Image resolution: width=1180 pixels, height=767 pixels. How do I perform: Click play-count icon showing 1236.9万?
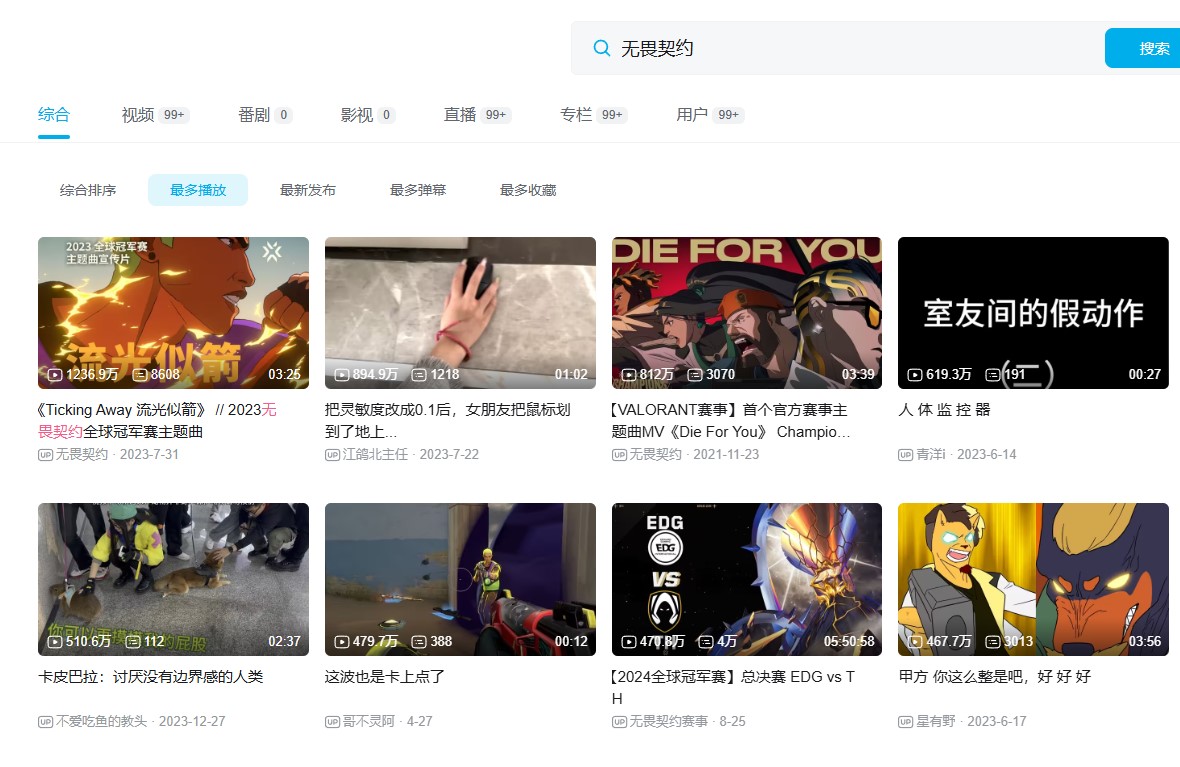pos(55,375)
